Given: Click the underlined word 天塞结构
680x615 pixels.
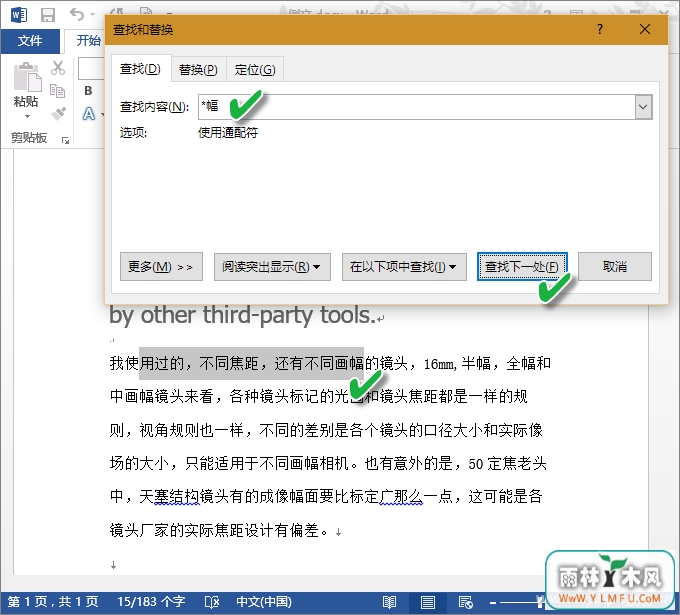Looking at the screenshot, I should (169, 496).
